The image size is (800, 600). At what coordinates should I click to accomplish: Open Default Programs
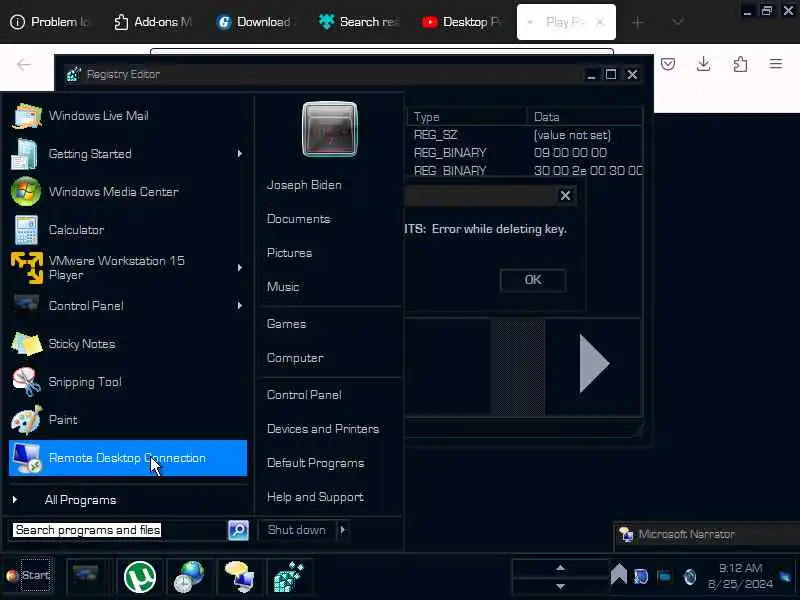(x=315, y=463)
